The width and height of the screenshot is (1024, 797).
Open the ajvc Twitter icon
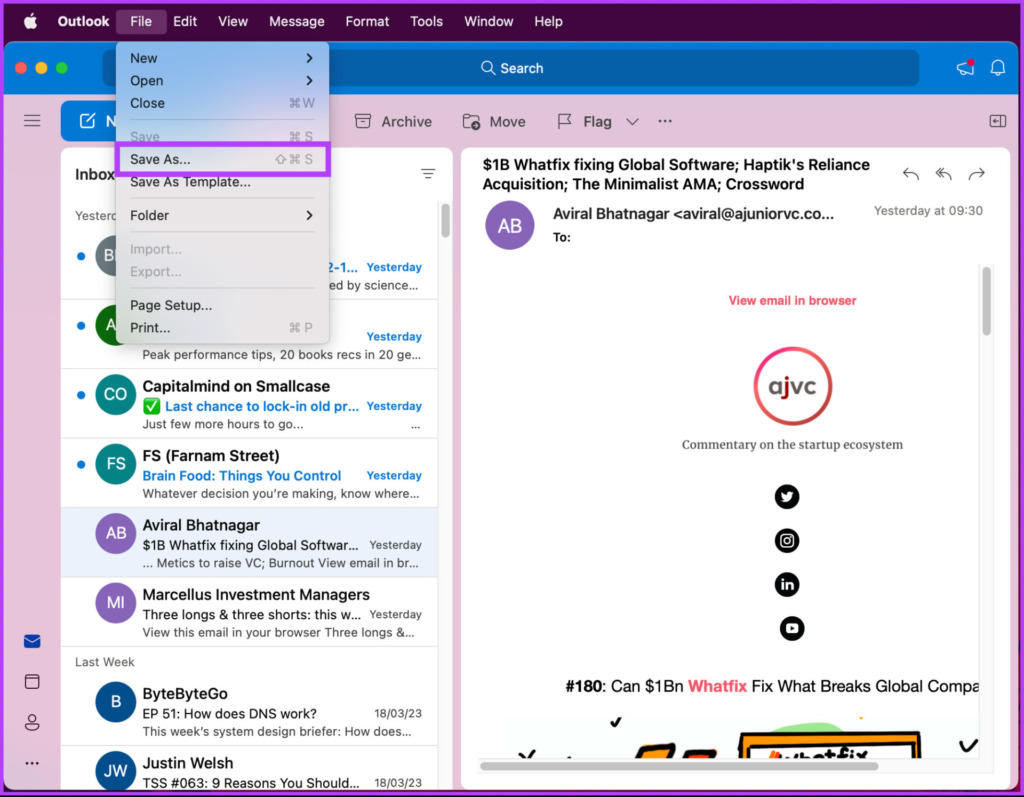click(x=786, y=497)
